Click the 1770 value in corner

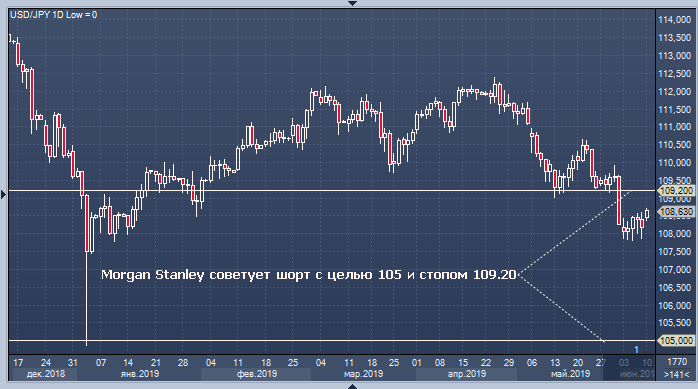(677, 362)
